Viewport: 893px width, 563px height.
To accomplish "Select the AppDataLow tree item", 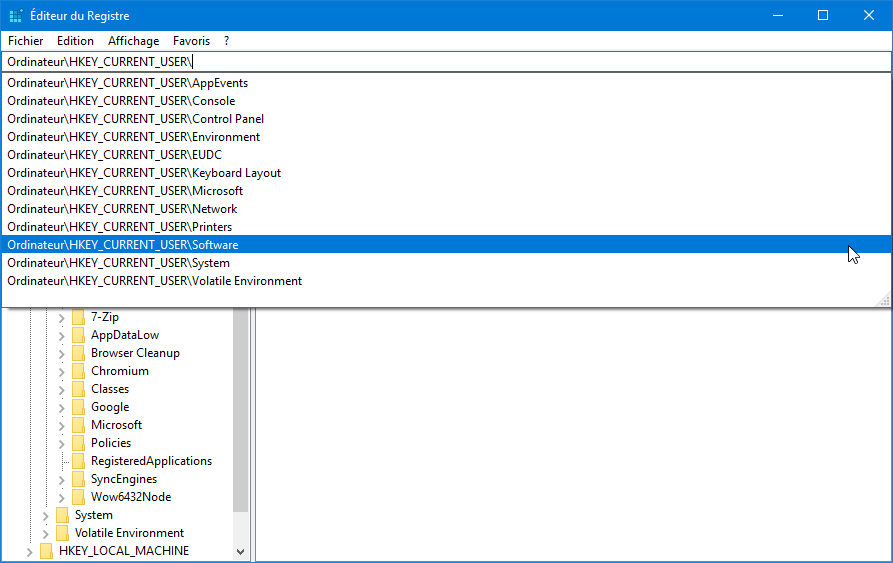I will pos(125,335).
